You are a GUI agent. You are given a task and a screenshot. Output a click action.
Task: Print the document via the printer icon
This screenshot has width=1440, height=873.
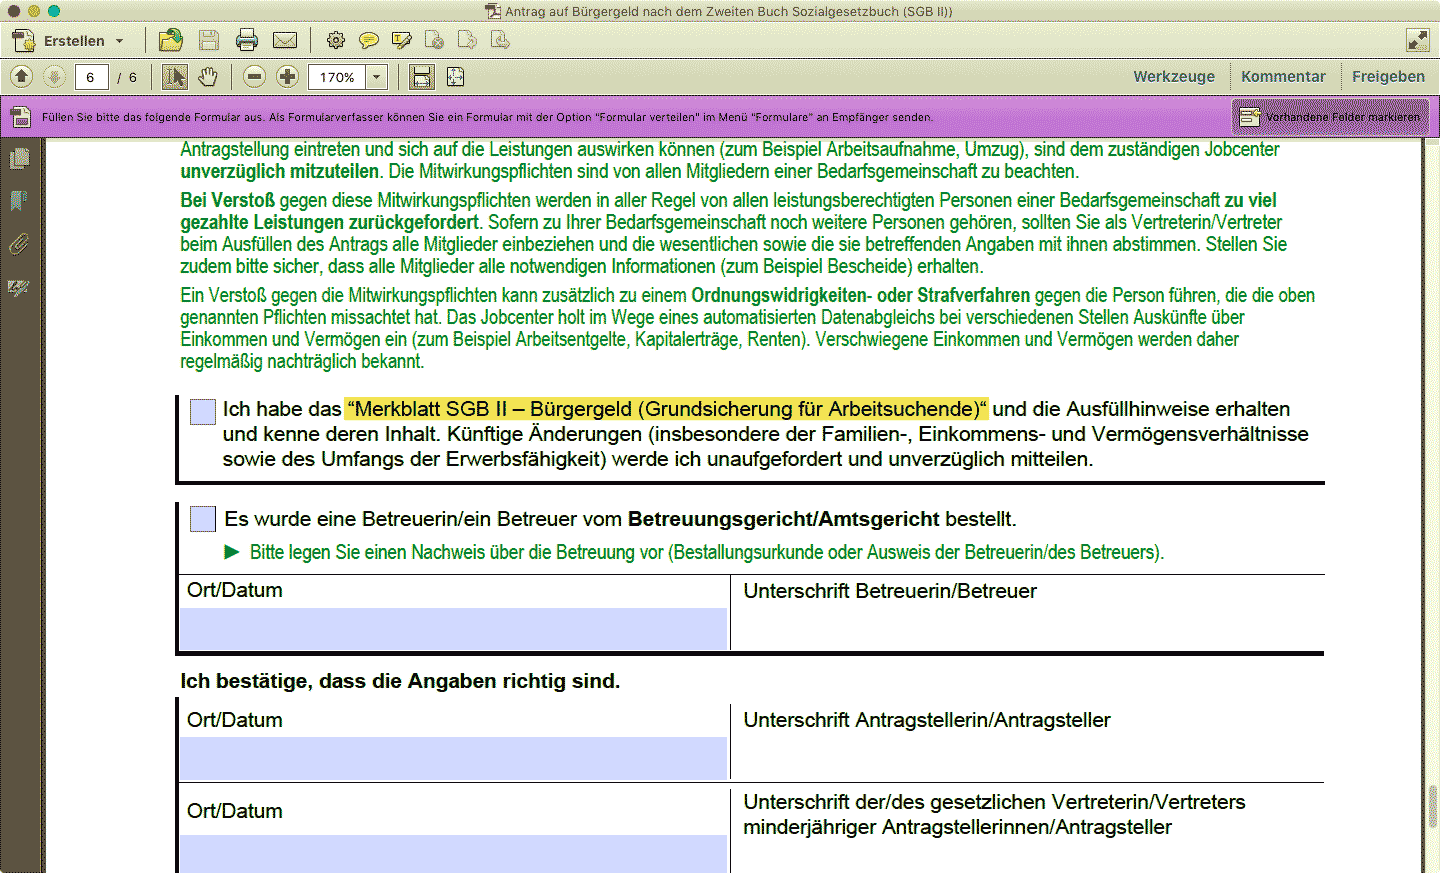(x=248, y=39)
